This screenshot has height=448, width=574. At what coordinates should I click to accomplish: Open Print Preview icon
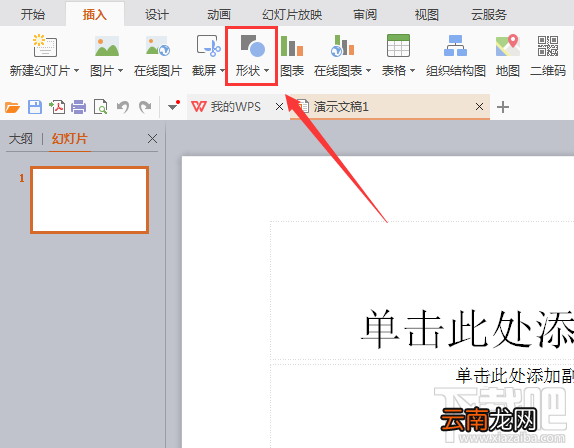pos(100,107)
